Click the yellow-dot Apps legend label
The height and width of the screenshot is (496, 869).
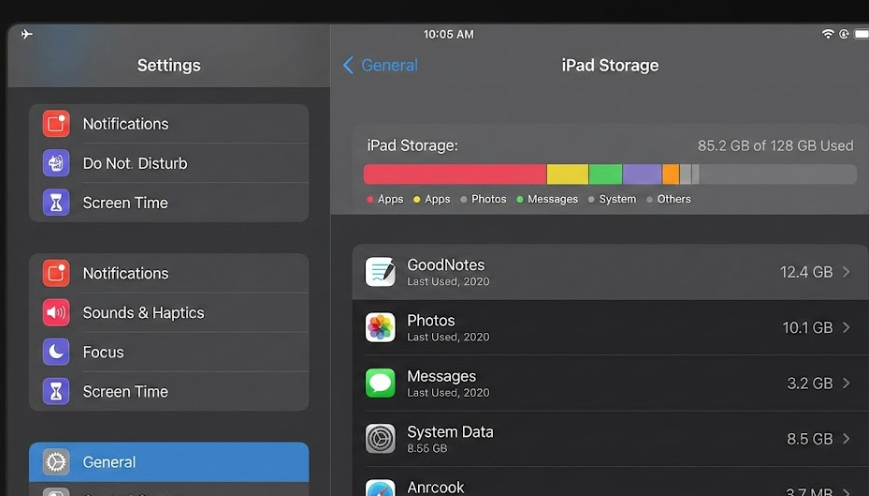click(437, 199)
